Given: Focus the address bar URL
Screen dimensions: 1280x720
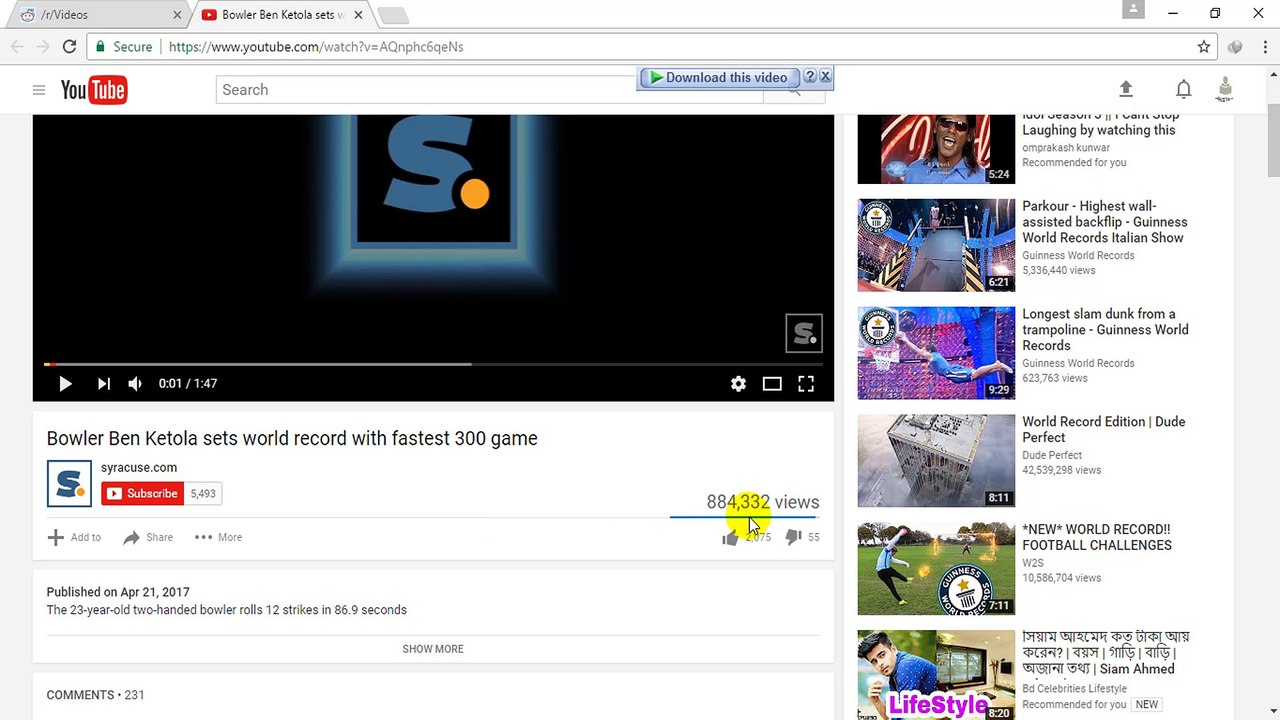Looking at the screenshot, I should point(316,47).
